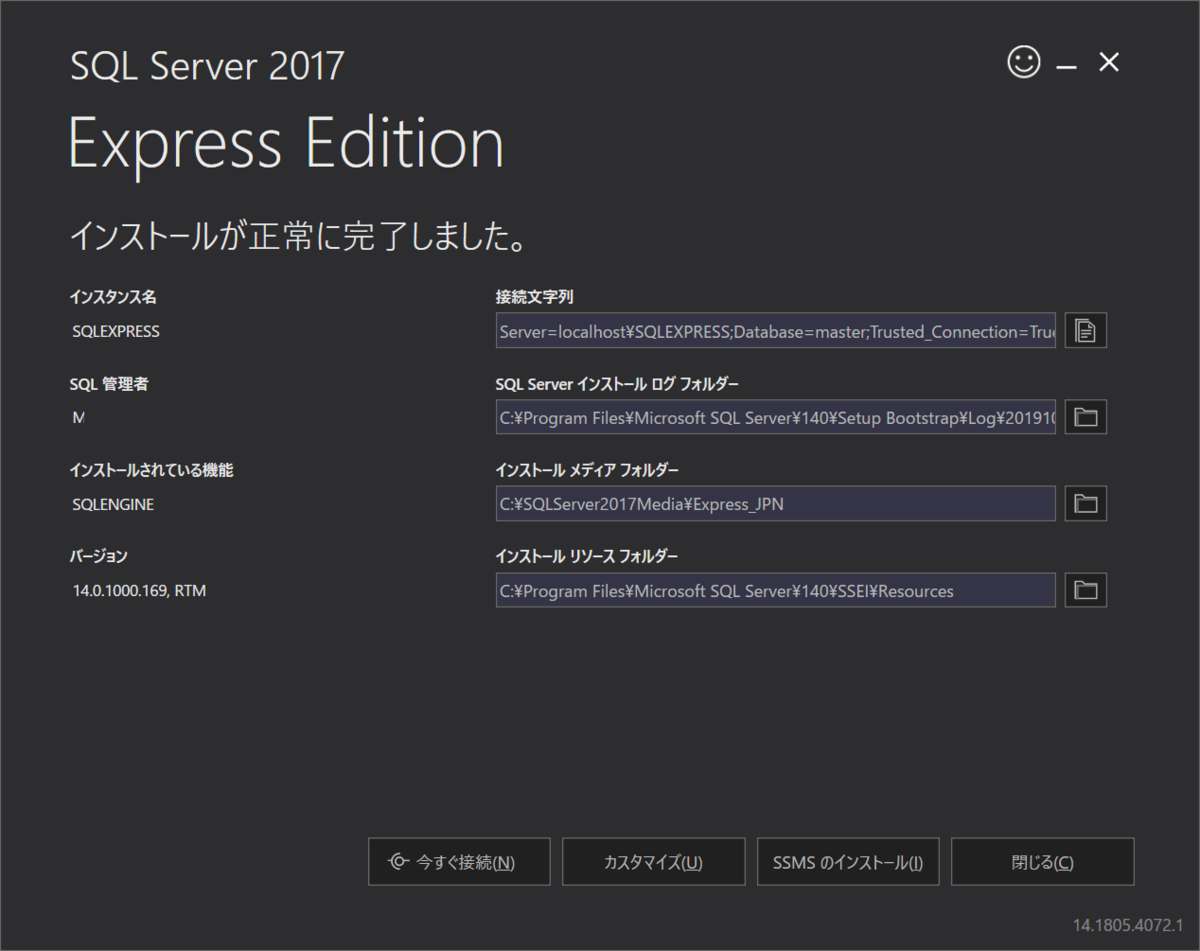The width and height of the screenshot is (1200, 951).
Task: Click the 接続文字列 label
Action: tap(534, 297)
